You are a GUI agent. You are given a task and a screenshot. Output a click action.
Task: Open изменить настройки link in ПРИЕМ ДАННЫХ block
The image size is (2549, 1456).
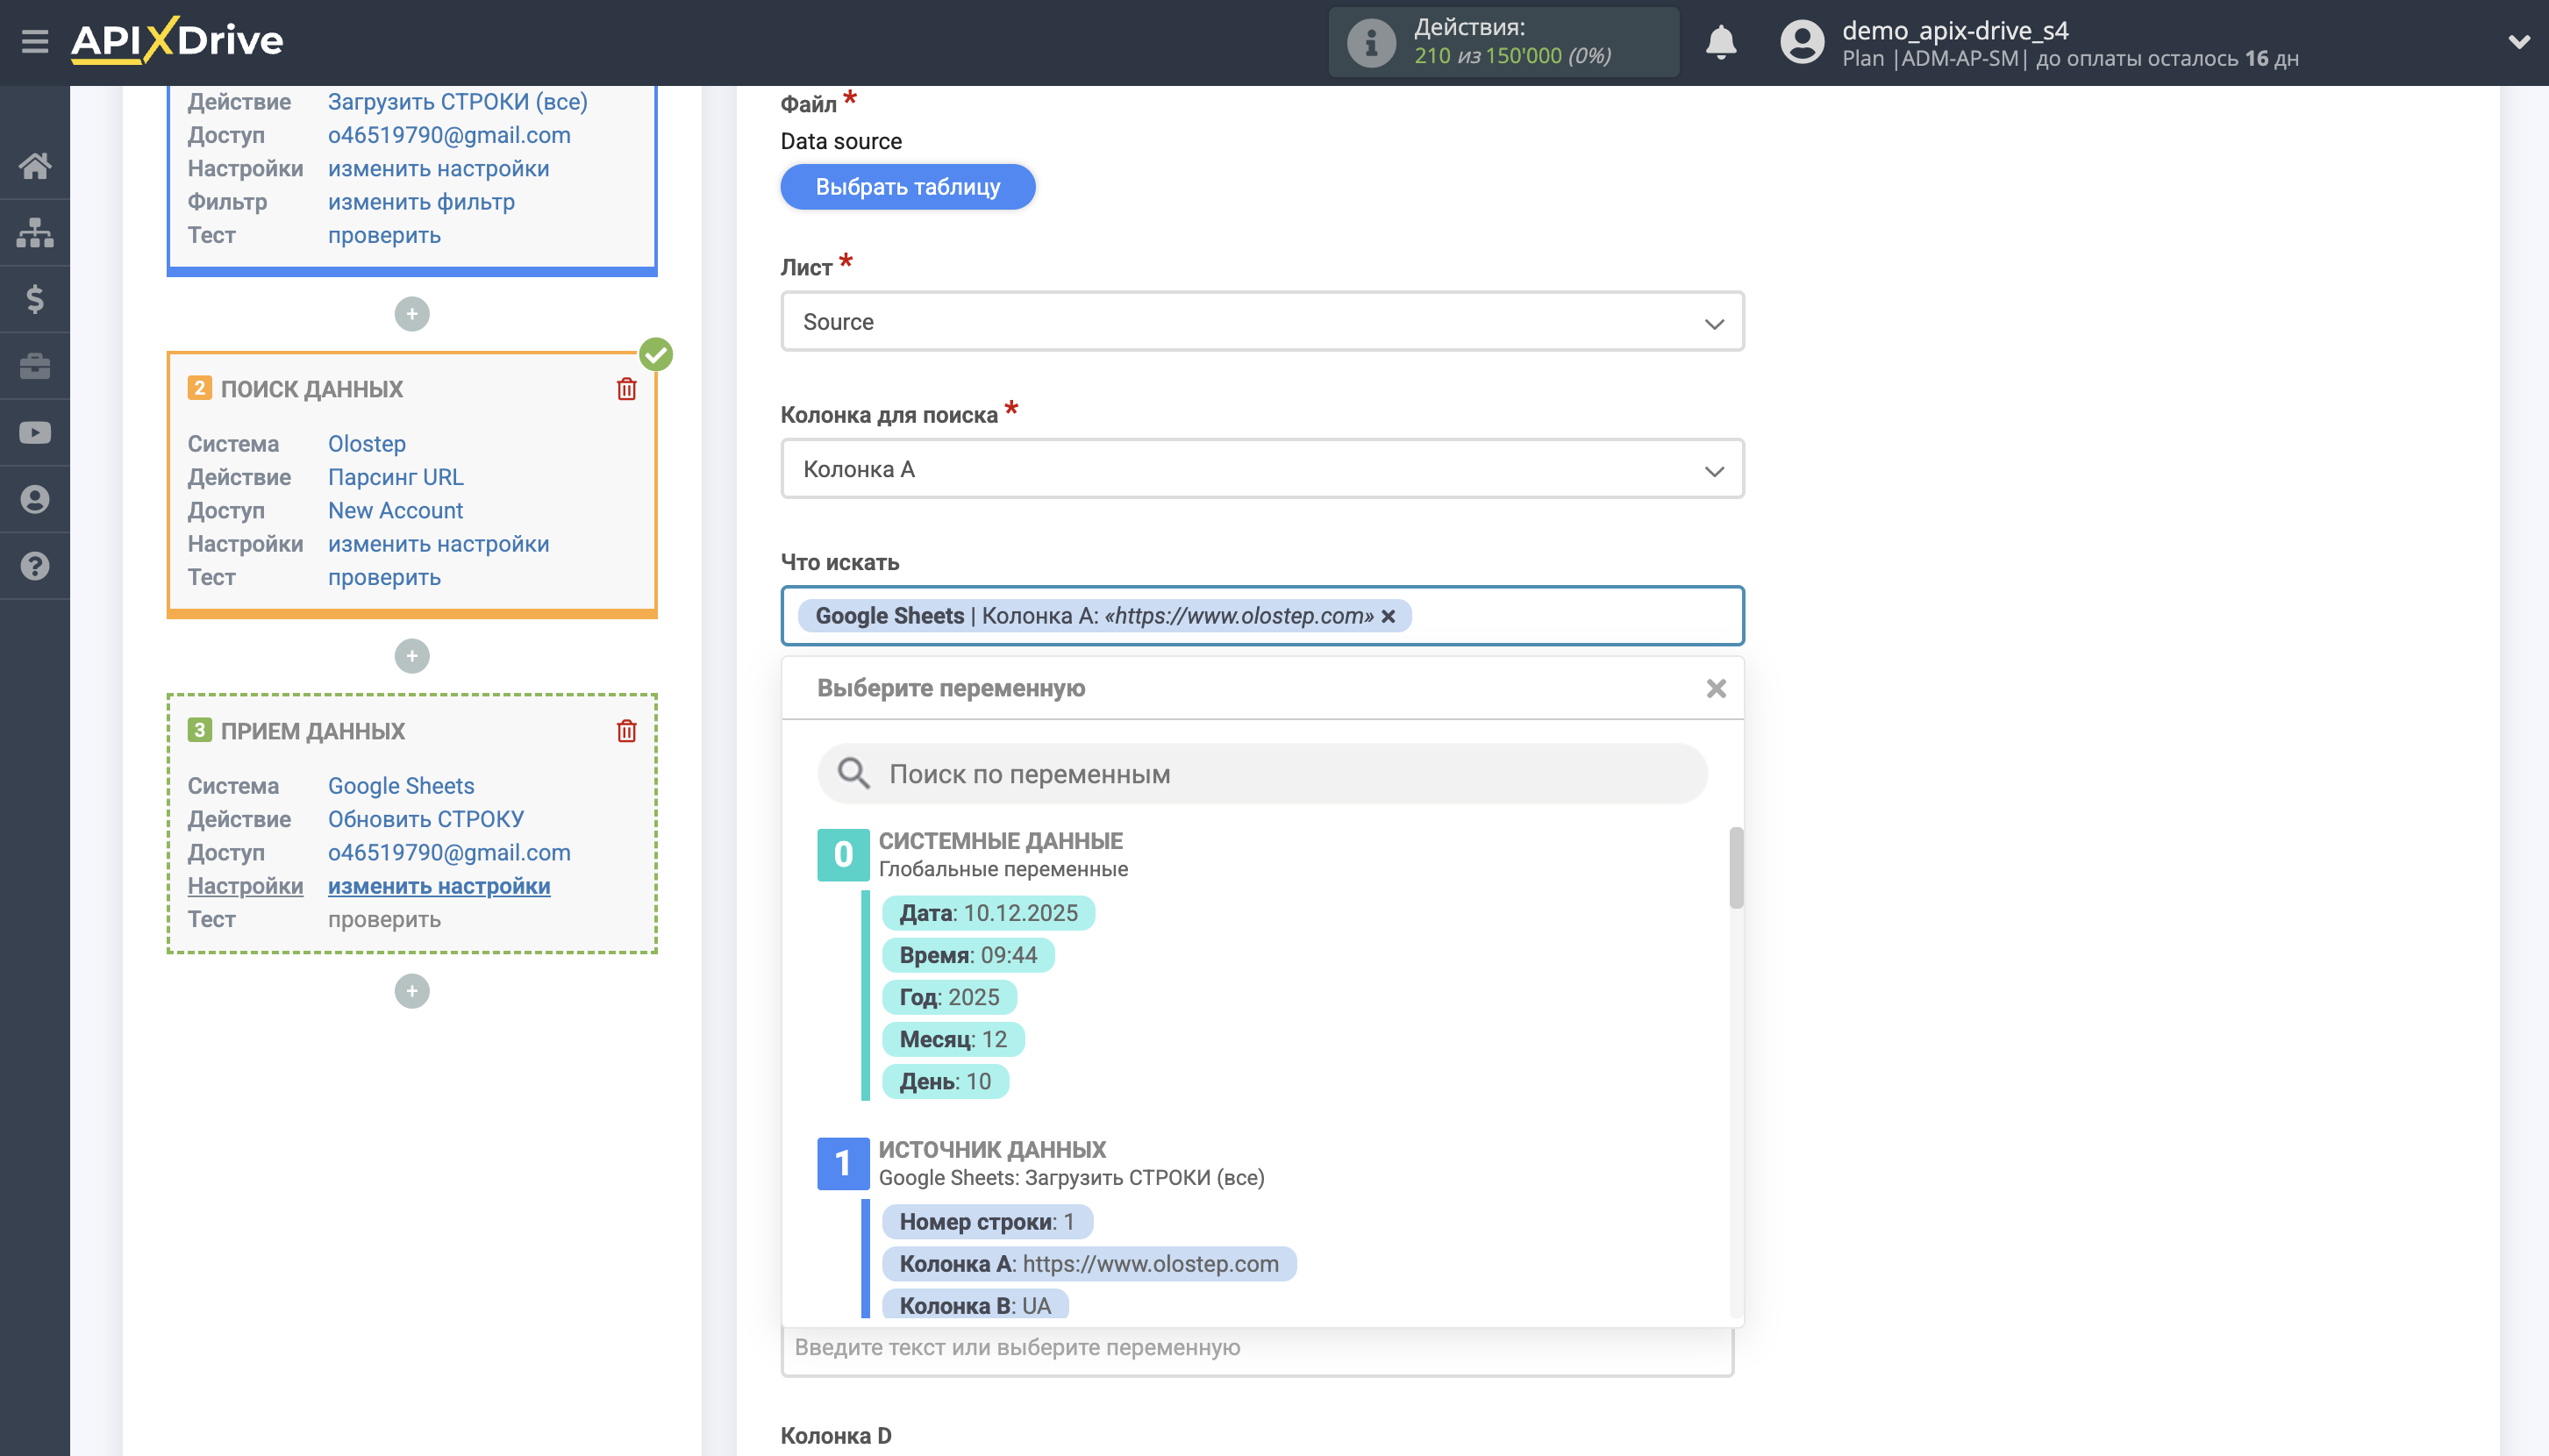pos(440,886)
